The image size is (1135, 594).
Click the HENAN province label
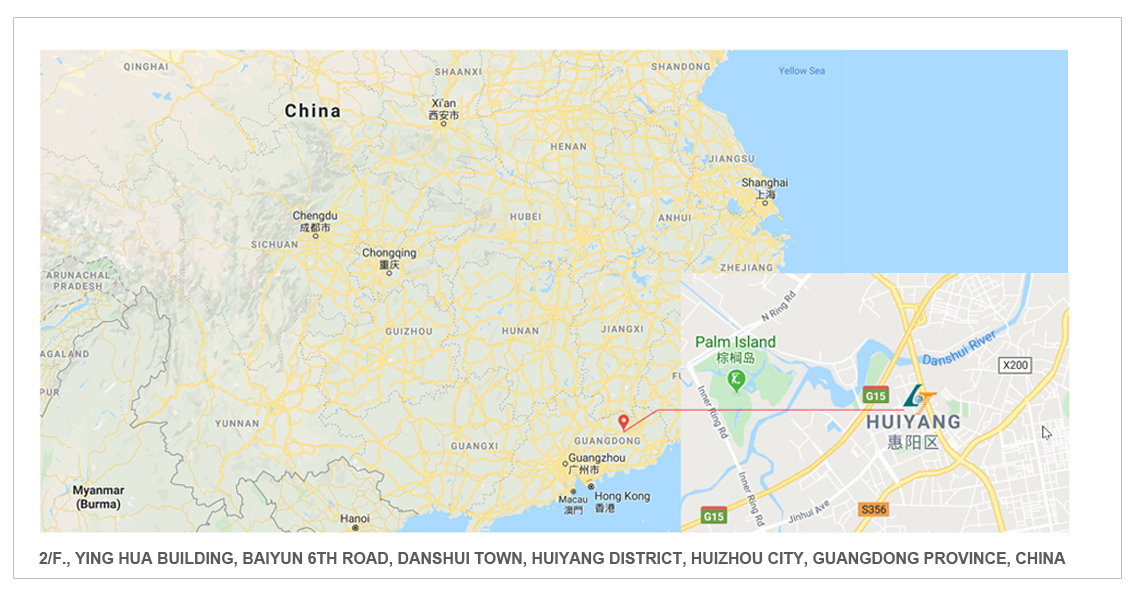(x=568, y=146)
